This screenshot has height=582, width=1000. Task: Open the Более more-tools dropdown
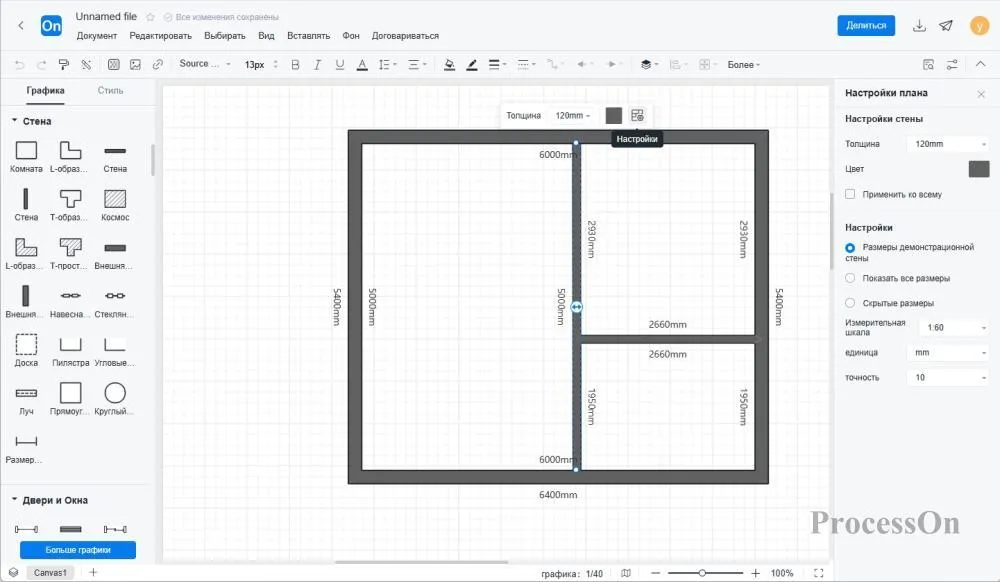(744, 64)
